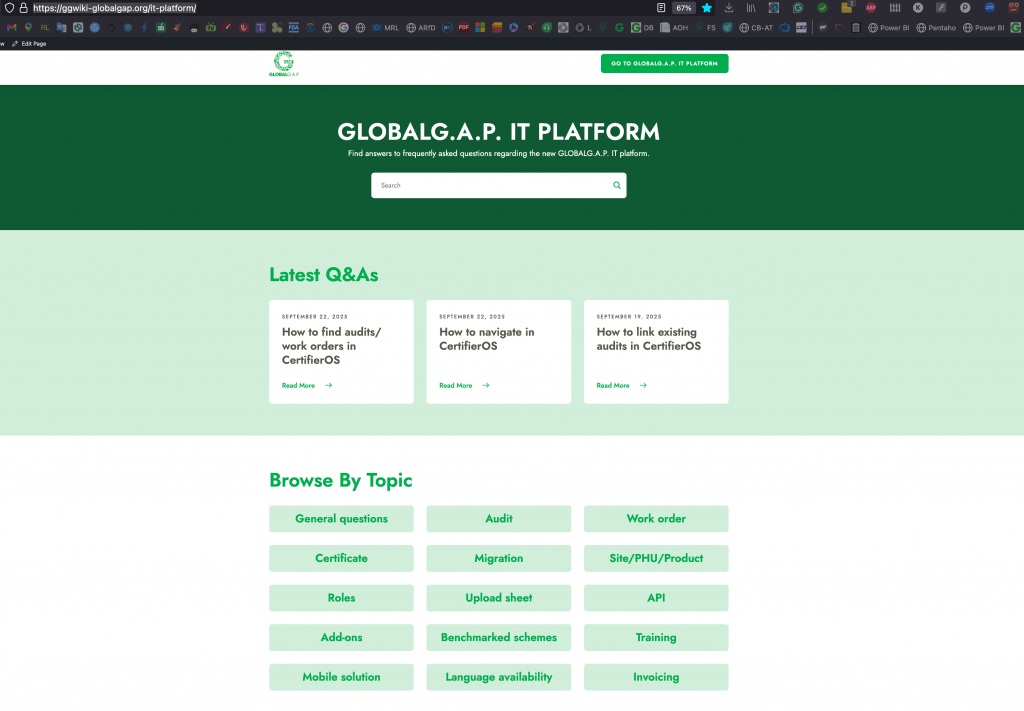Select the General questions topic

click(x=341, y=519)
